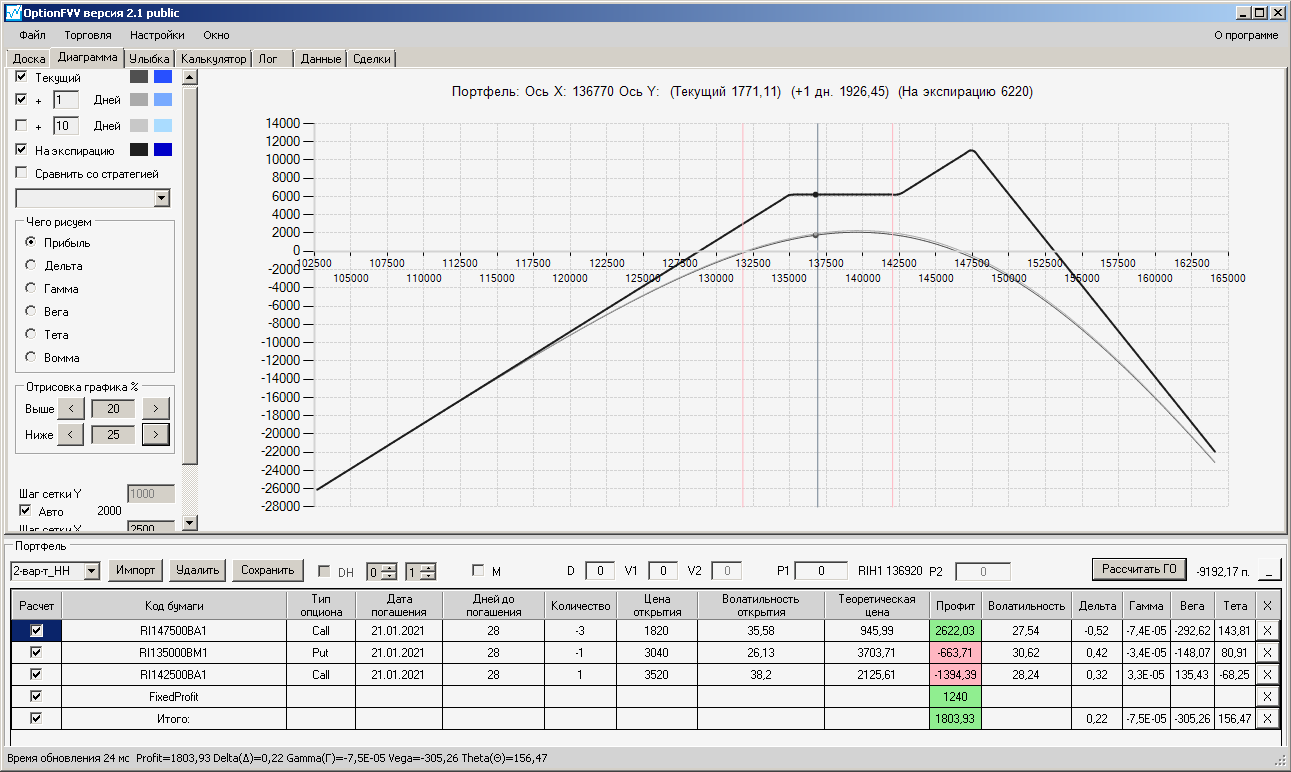
Task: Expand the strategy comparison combo box
Action: (162, 199)
